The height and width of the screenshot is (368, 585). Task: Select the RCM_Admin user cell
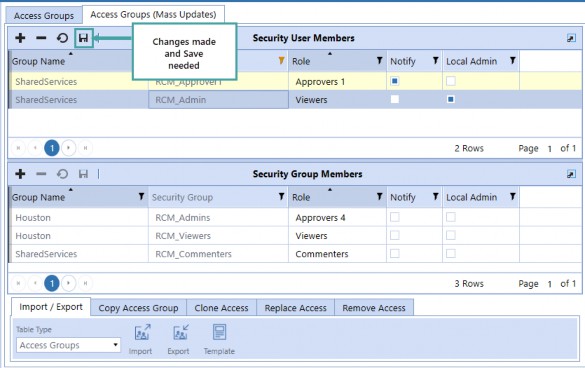pyautogui.click(x=219, y=100)
